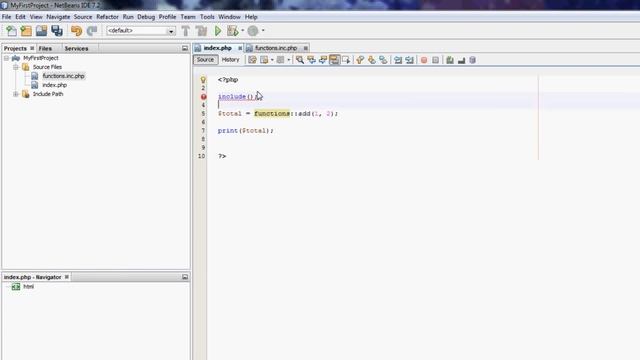Switch to the Projects tab

[x=15, y=48]
